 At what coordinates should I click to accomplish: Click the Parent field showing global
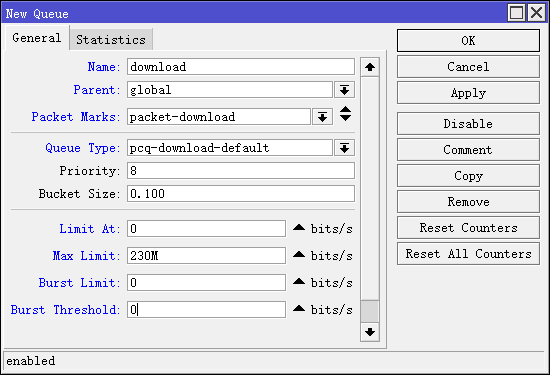click(230, 90)
